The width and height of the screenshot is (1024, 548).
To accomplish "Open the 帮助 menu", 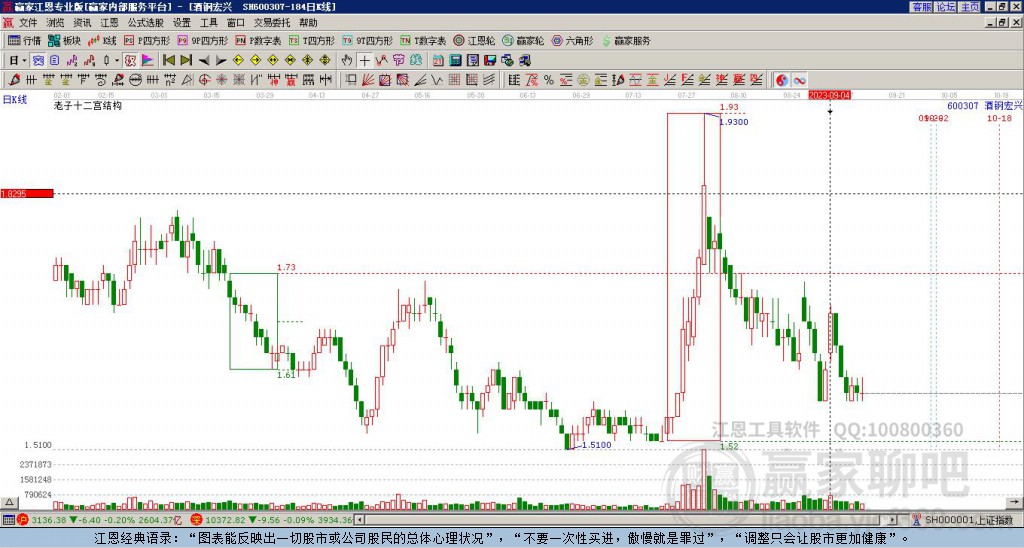I will (308, 23).
